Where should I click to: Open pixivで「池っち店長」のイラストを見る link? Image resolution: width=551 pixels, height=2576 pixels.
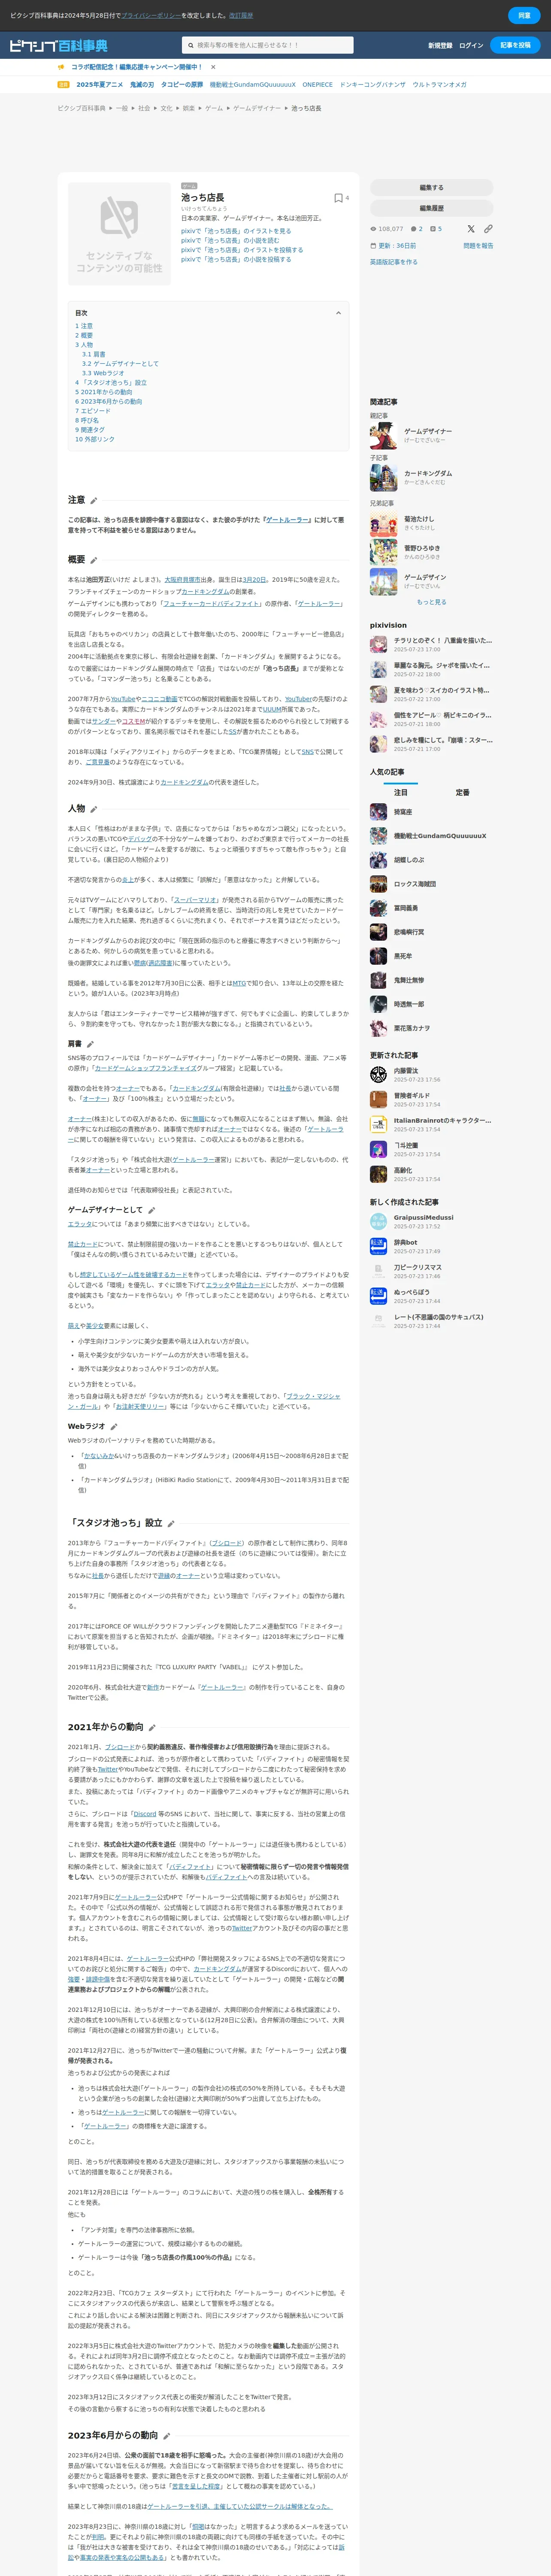[x=236, y=231]
